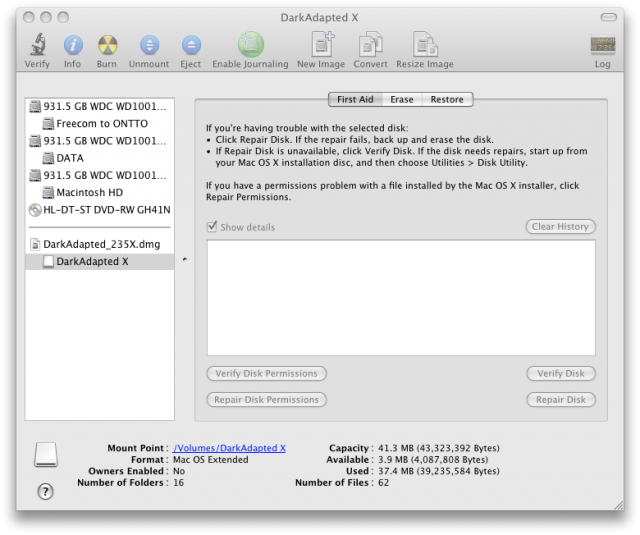Switch to the Restore tab

coord(447,100)
